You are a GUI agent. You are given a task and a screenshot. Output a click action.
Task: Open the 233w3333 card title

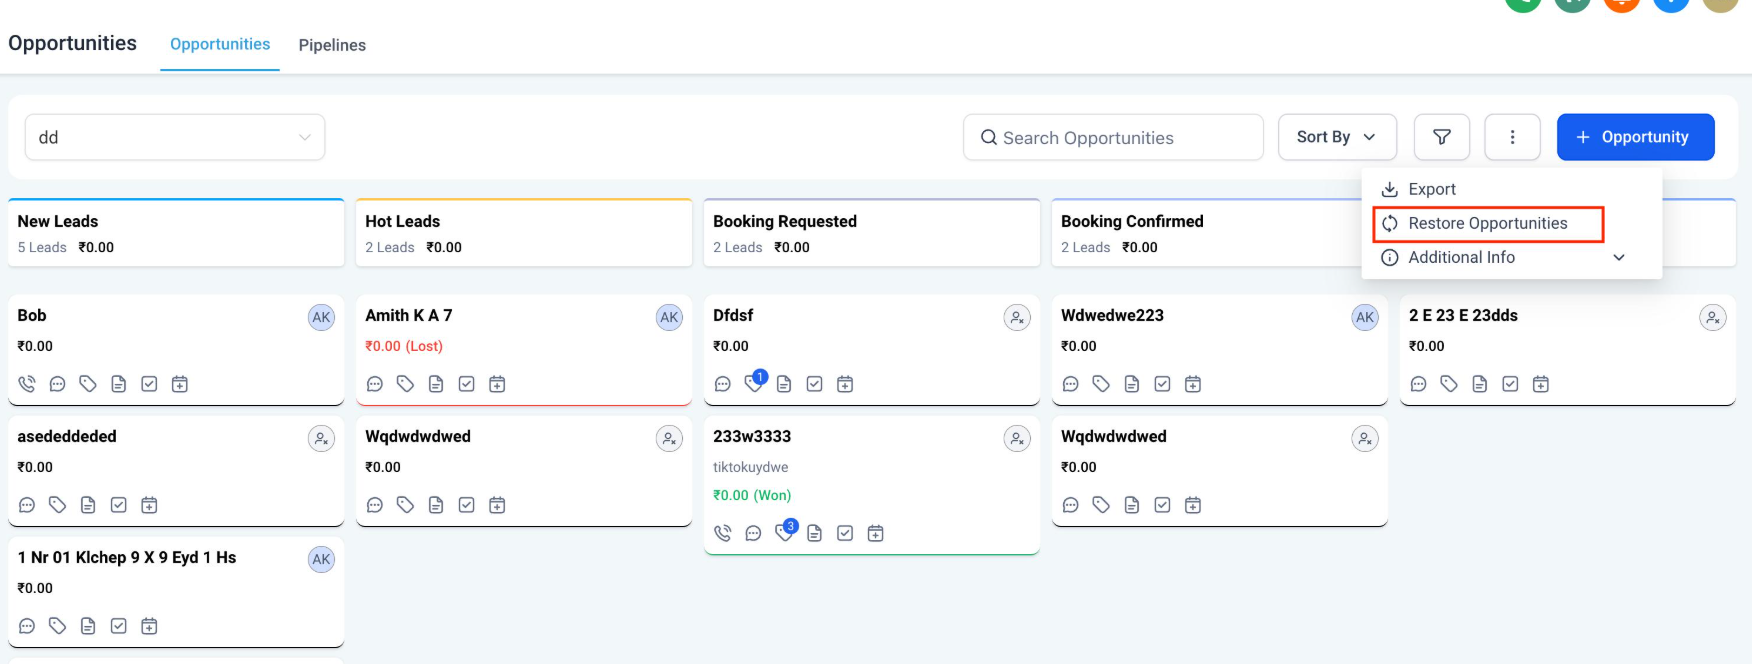[x=752, y=437]
